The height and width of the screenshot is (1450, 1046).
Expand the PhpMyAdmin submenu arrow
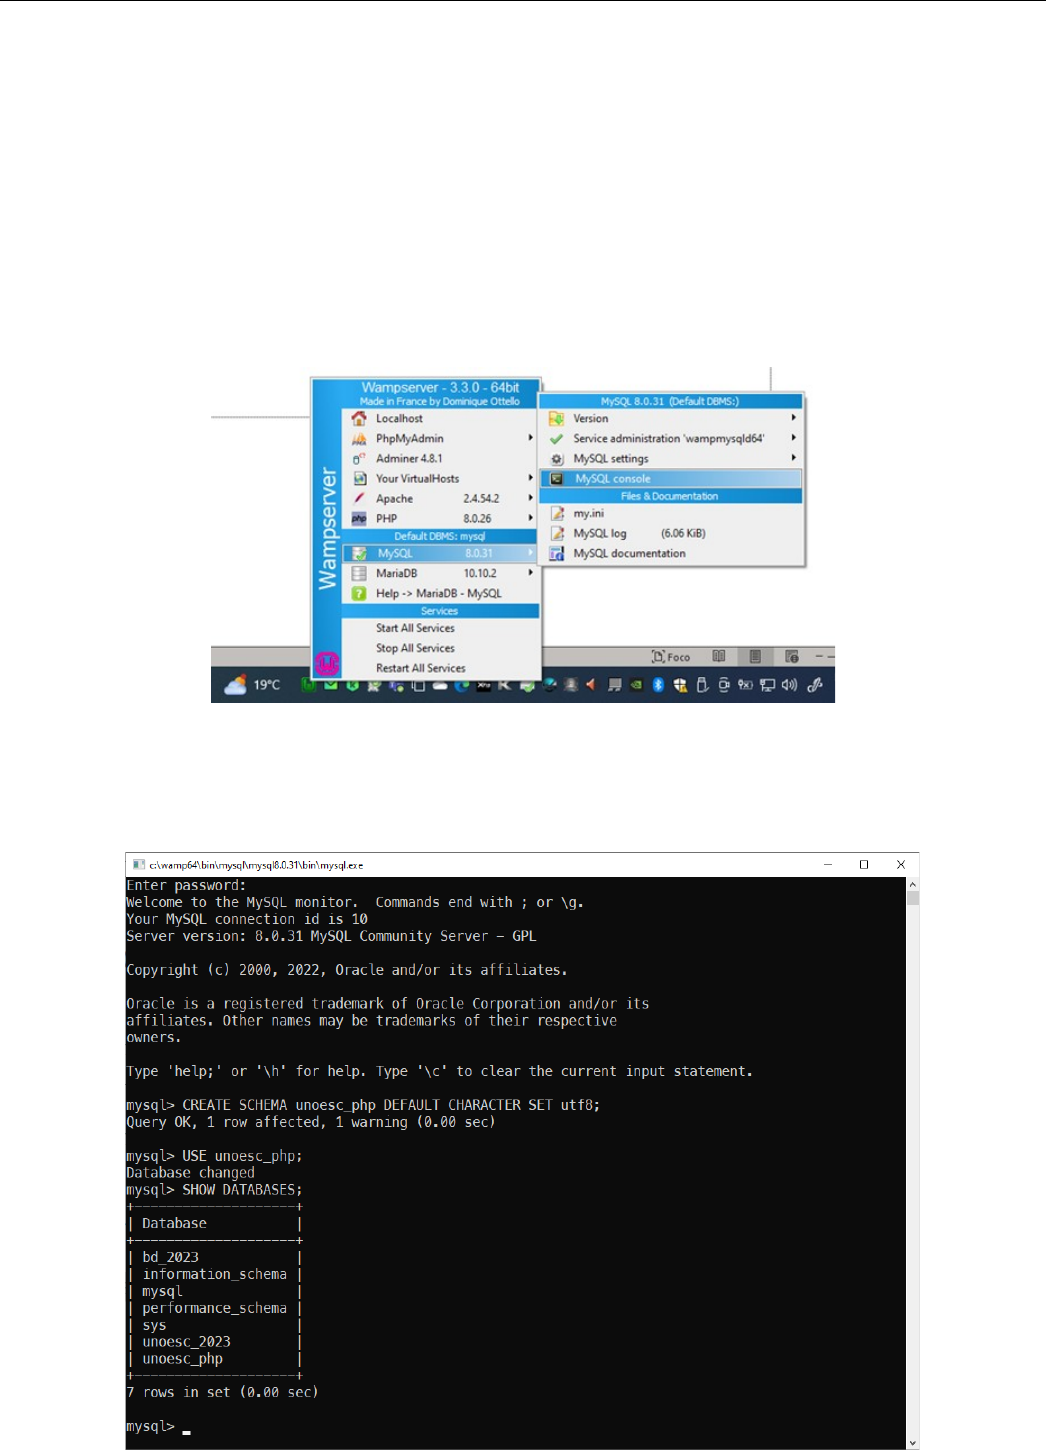[530, 438]
